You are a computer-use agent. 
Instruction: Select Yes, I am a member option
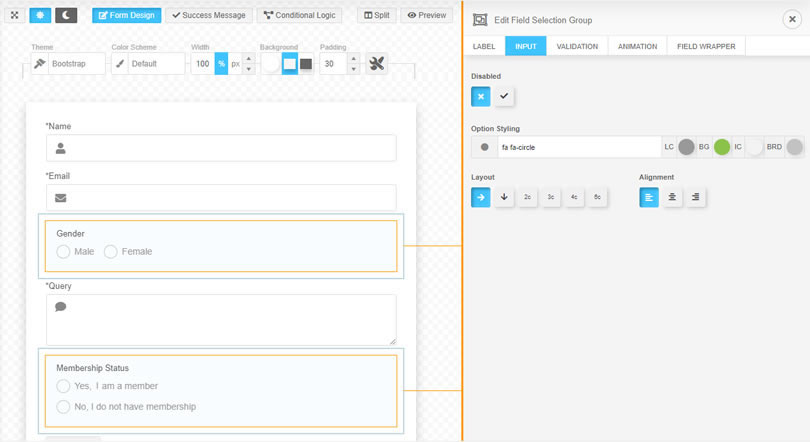[x=64, y=386]
